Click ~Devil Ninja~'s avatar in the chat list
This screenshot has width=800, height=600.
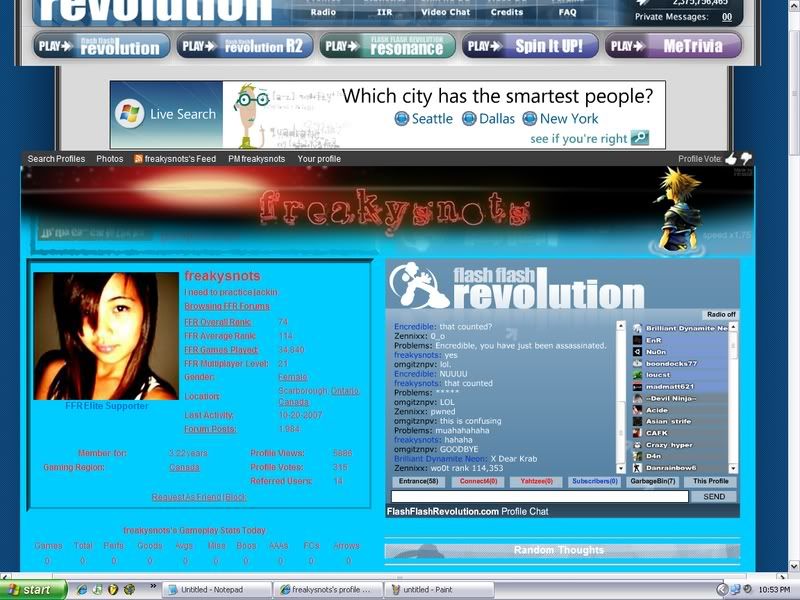tap(637, 398)
